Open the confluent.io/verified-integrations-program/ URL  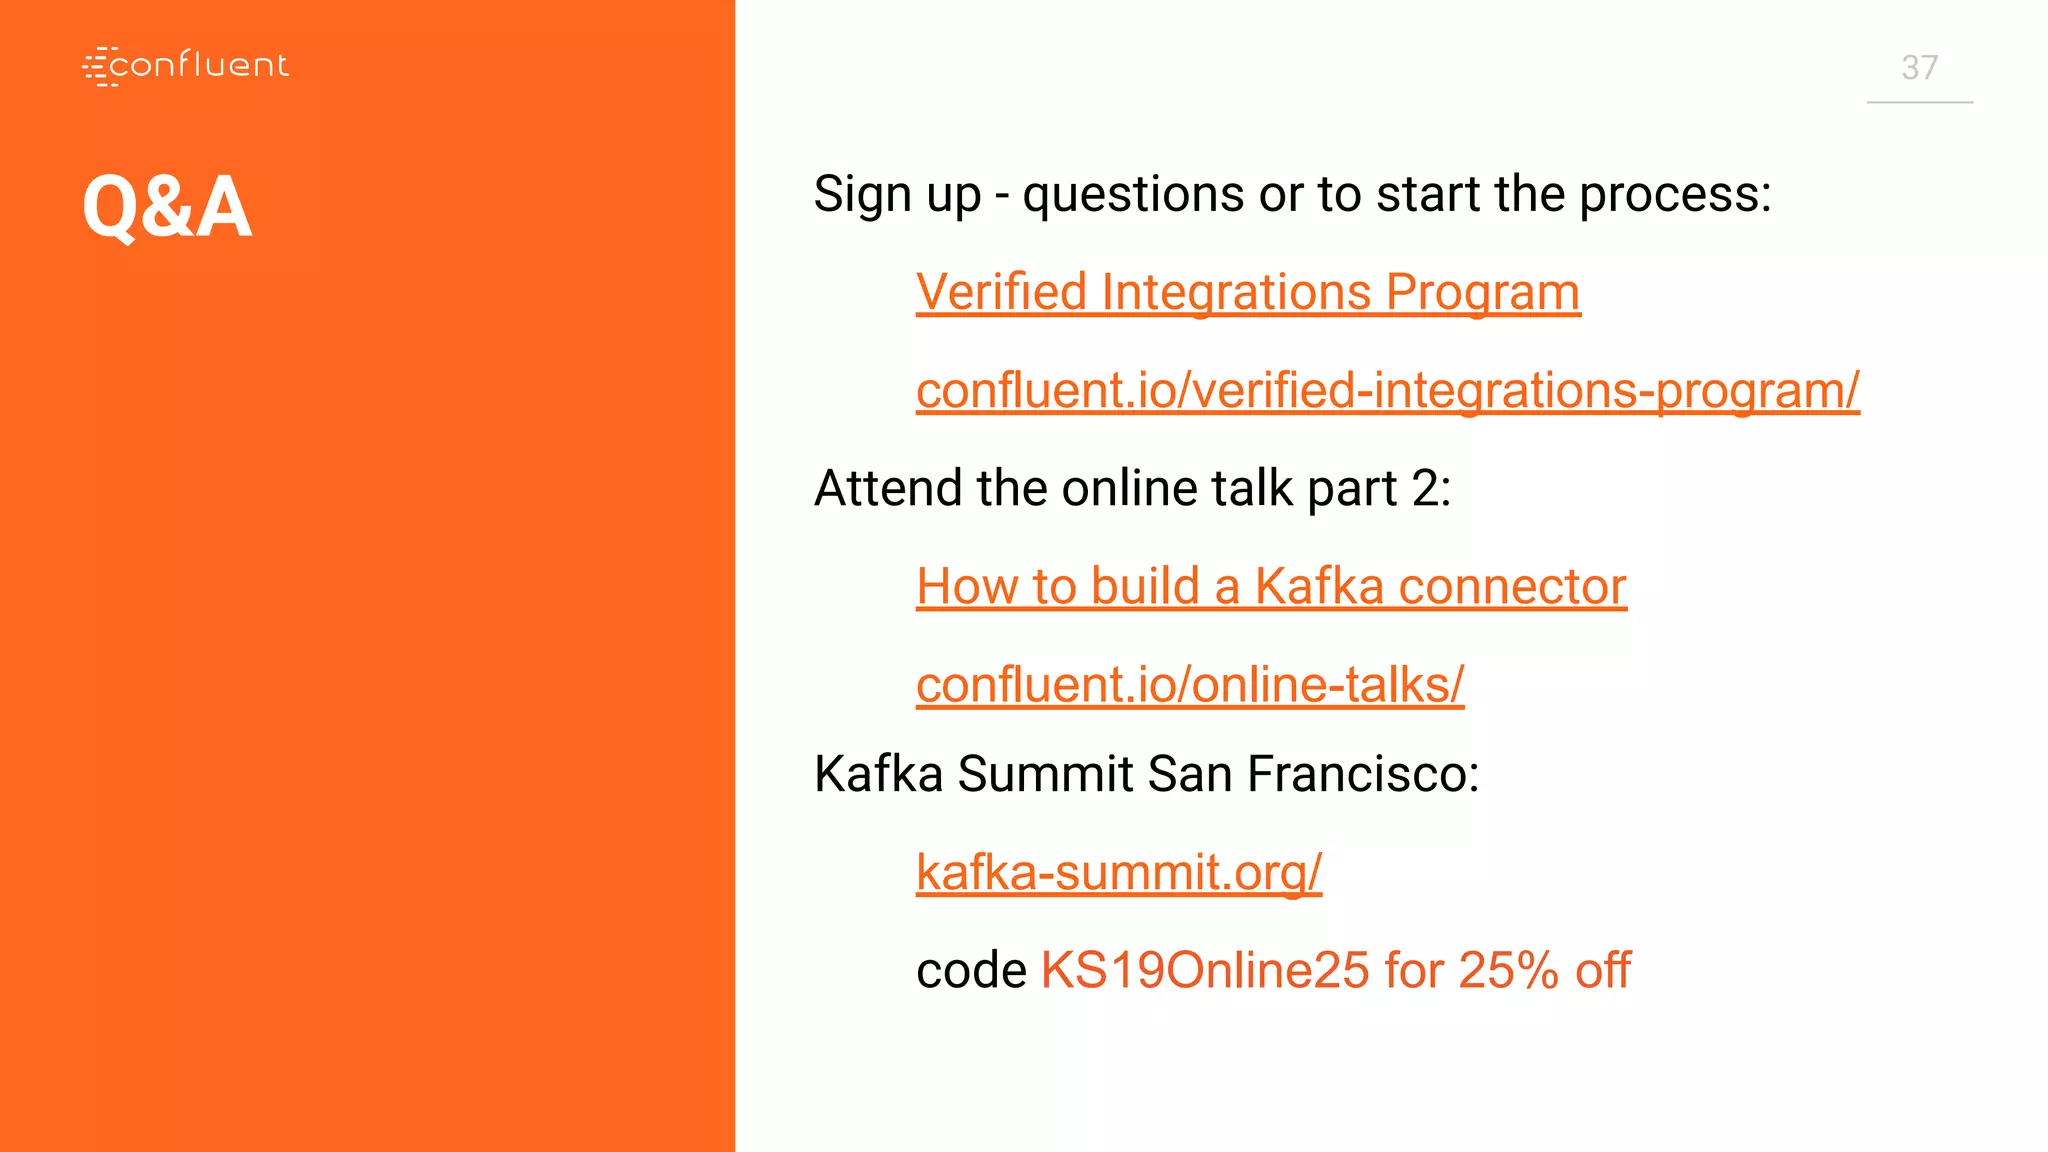point(1387,390)
